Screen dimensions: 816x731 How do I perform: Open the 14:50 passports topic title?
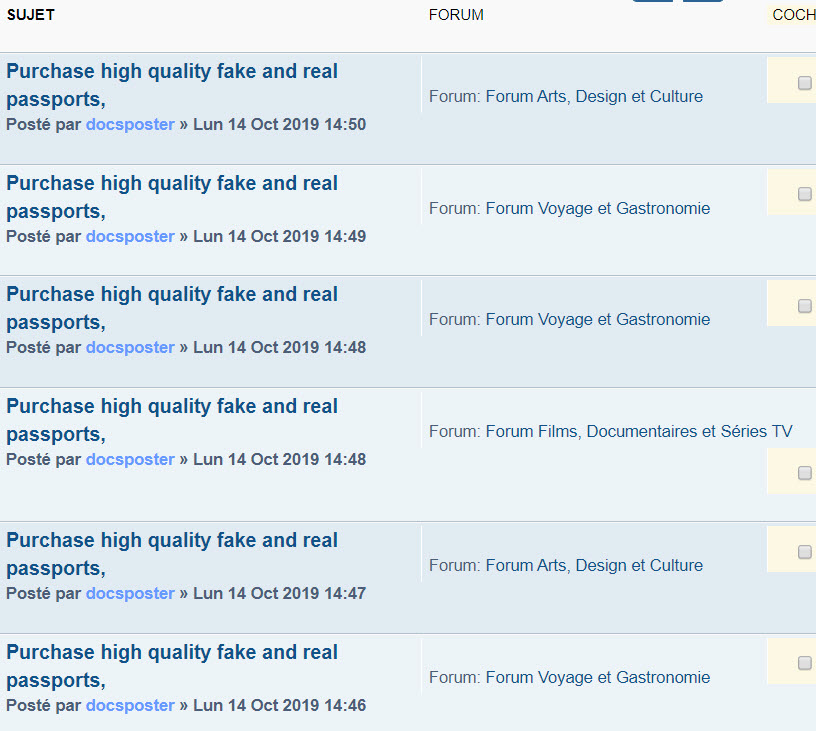click(172, 85)
